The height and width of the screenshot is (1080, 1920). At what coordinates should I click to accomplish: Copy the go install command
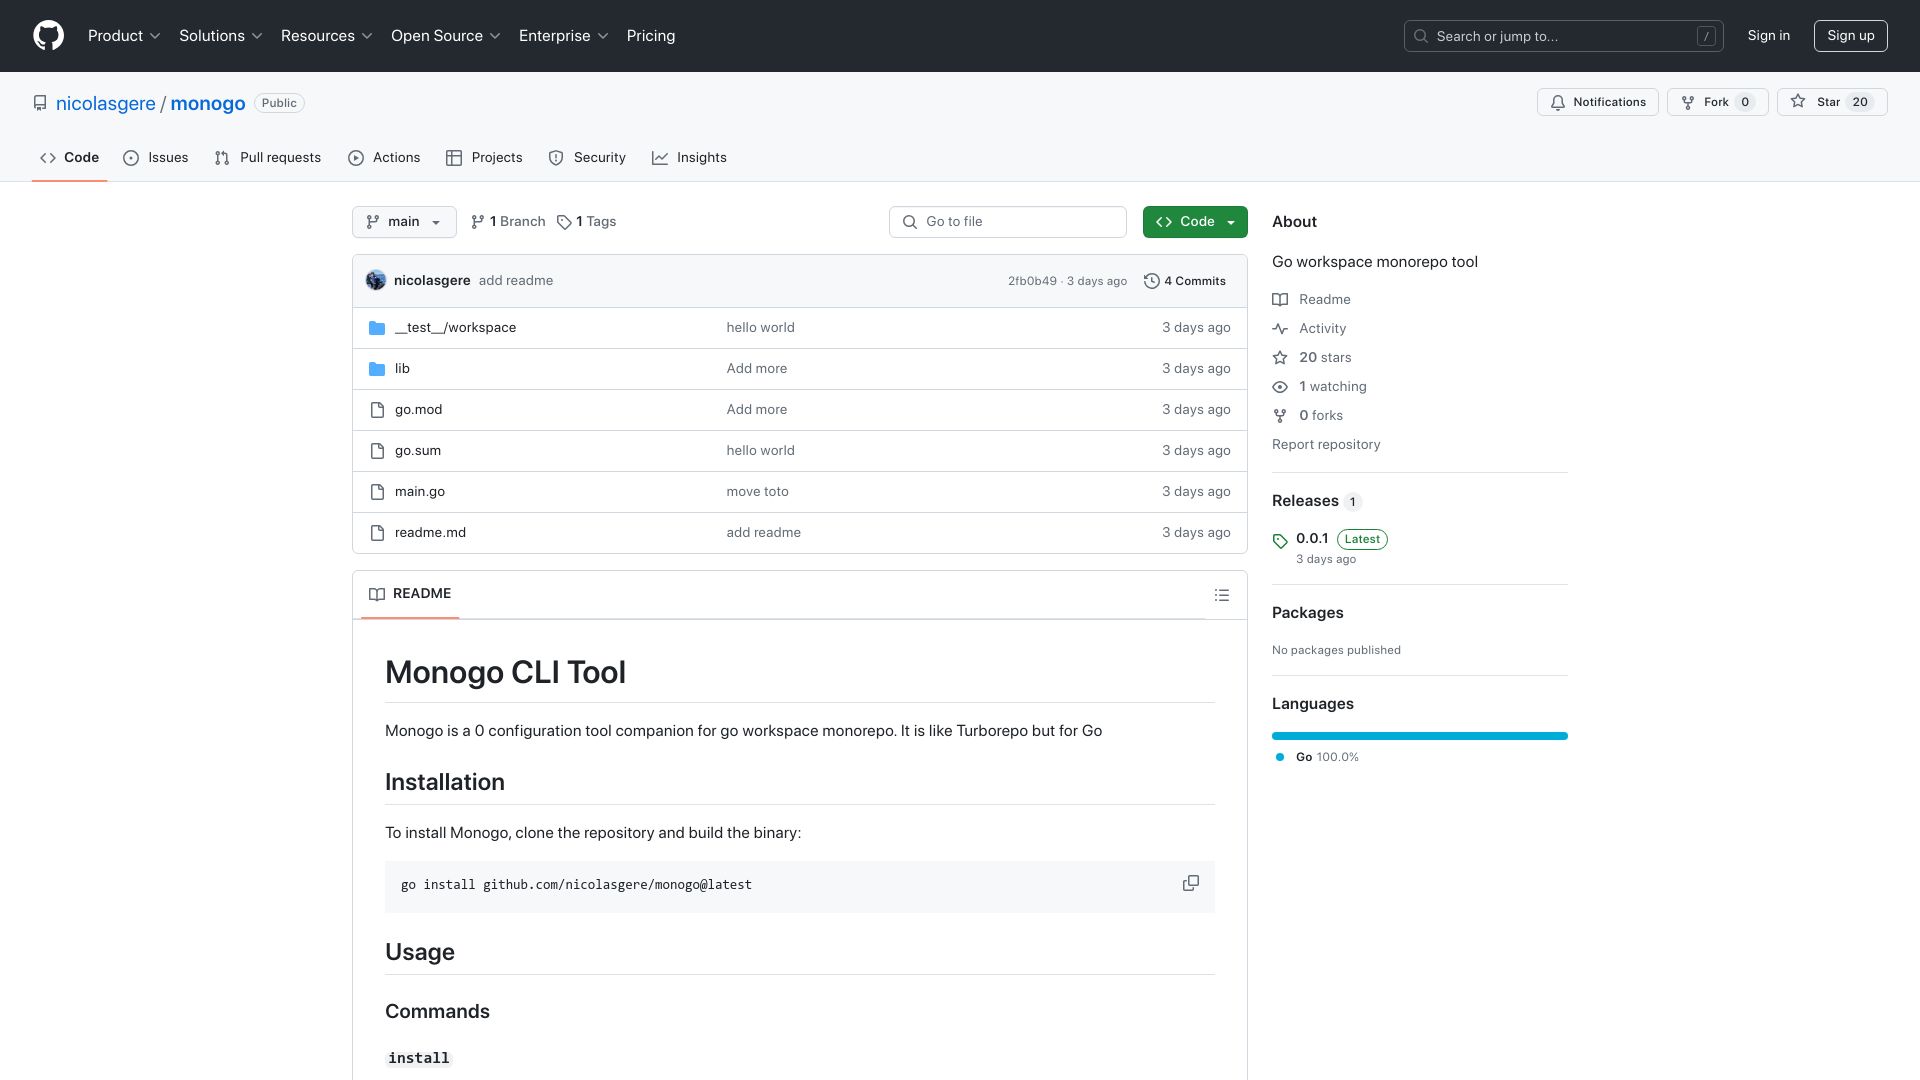[1190, 884]
